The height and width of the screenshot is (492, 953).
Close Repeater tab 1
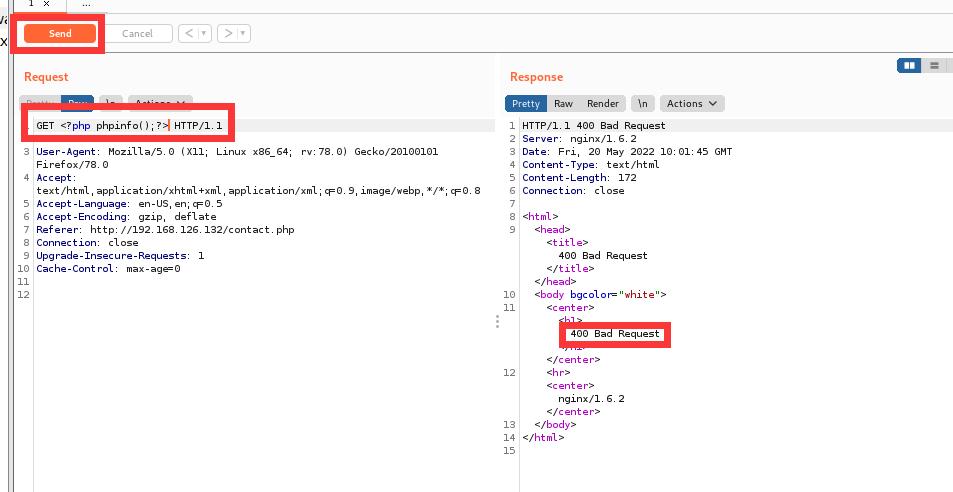pyautogui.click(x=46, y=4)
